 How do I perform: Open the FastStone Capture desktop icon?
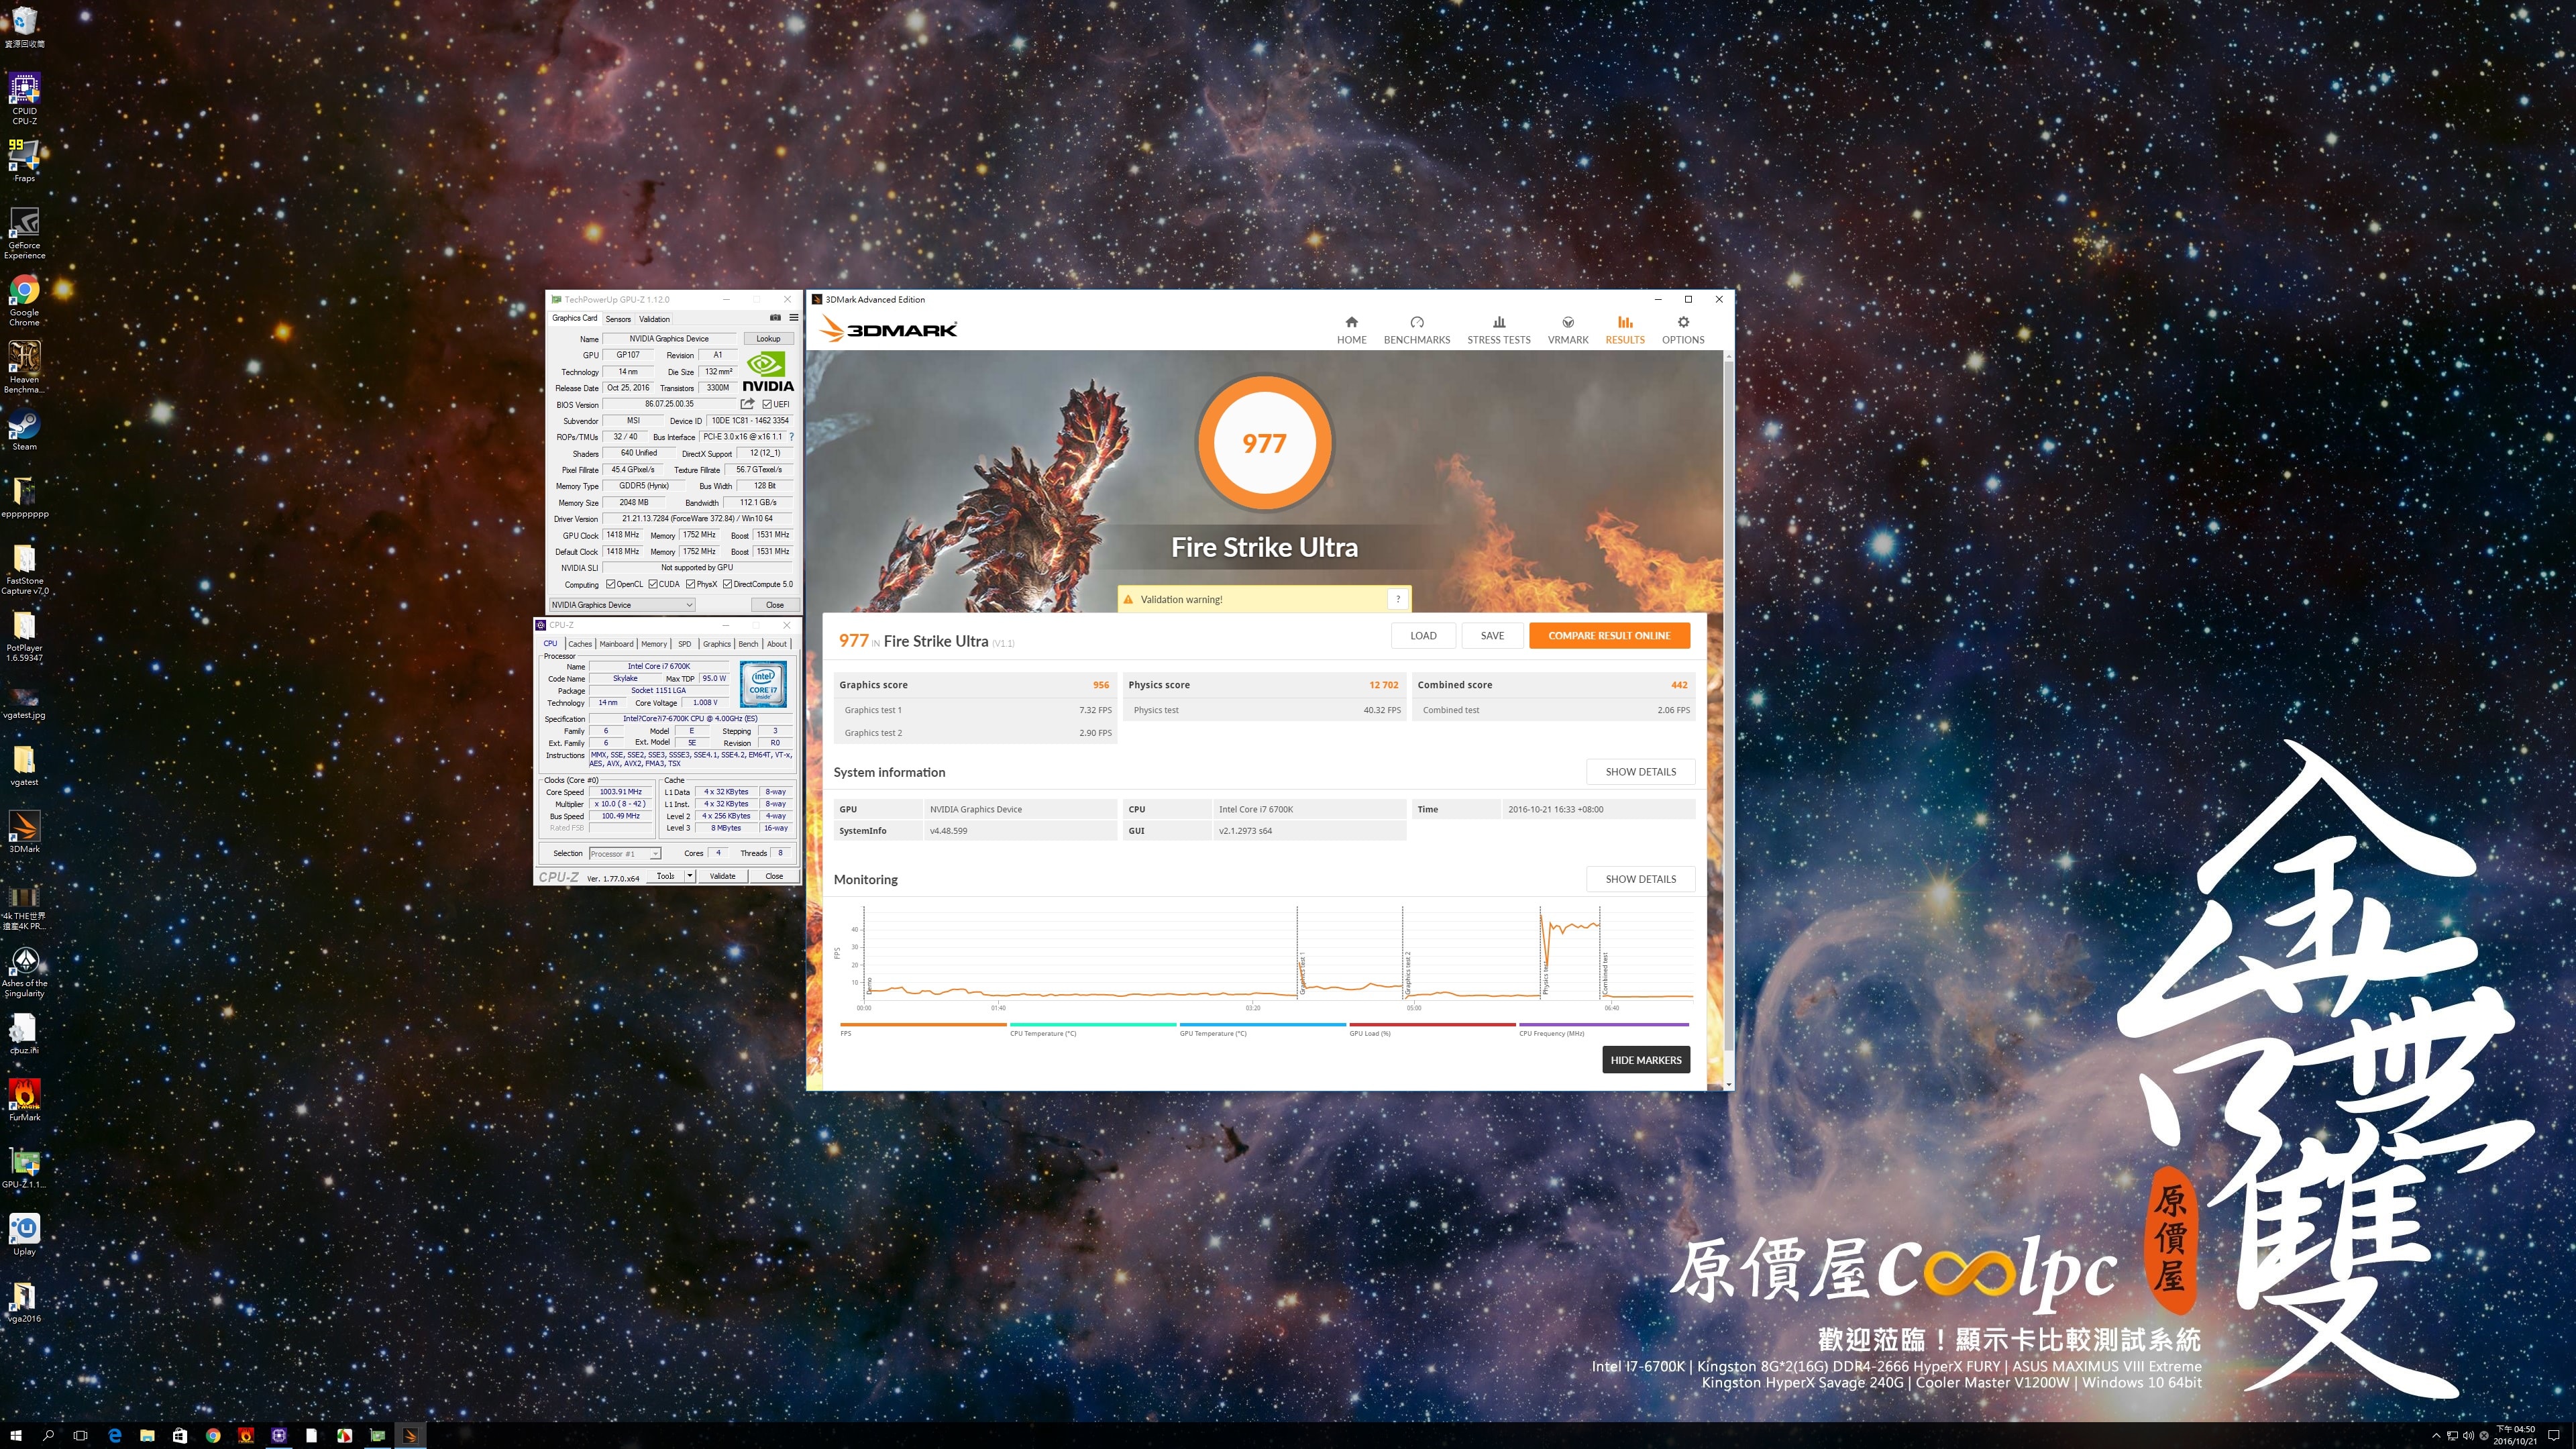24,569
